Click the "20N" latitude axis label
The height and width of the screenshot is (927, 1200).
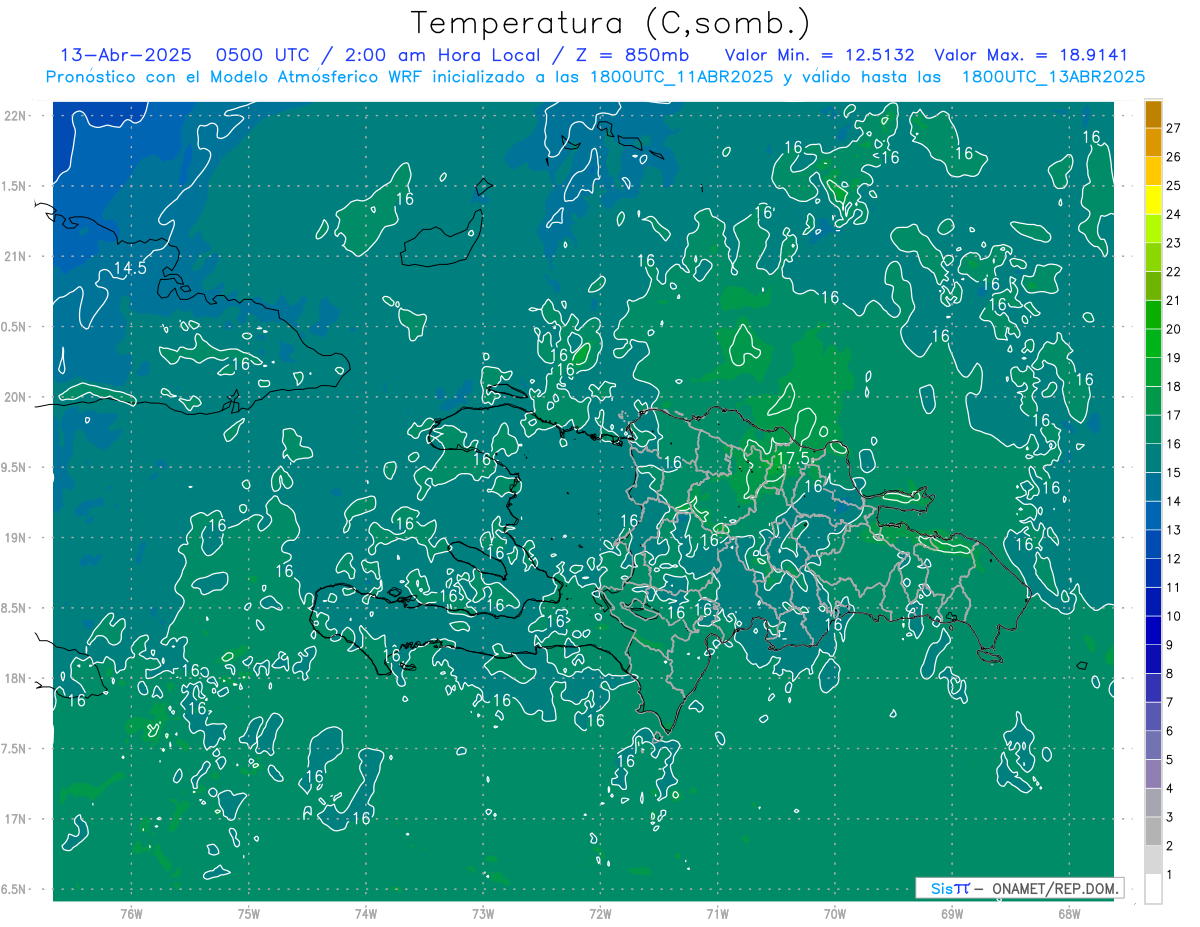[x=15, y=397]
